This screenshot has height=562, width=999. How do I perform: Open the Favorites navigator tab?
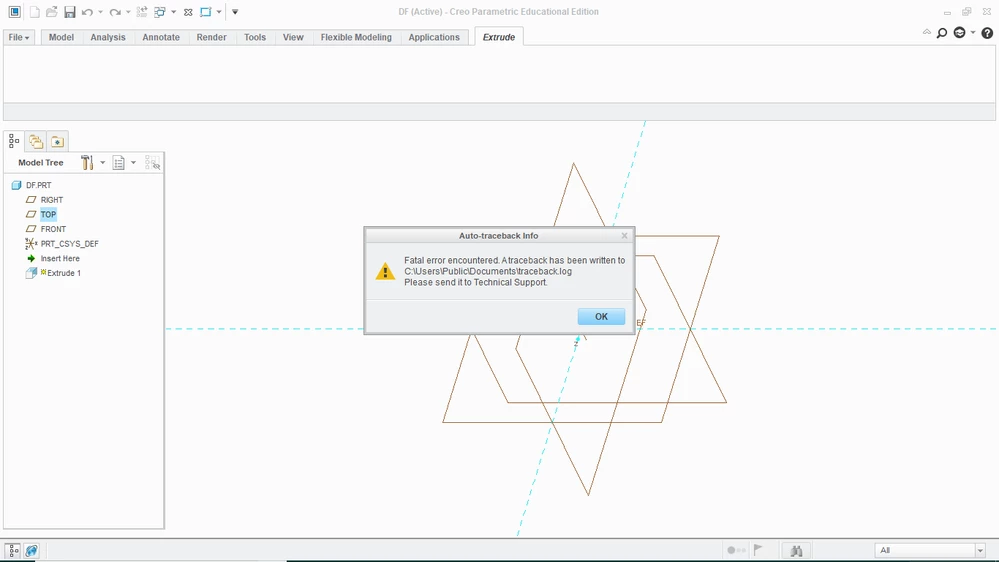coord(57,141)
